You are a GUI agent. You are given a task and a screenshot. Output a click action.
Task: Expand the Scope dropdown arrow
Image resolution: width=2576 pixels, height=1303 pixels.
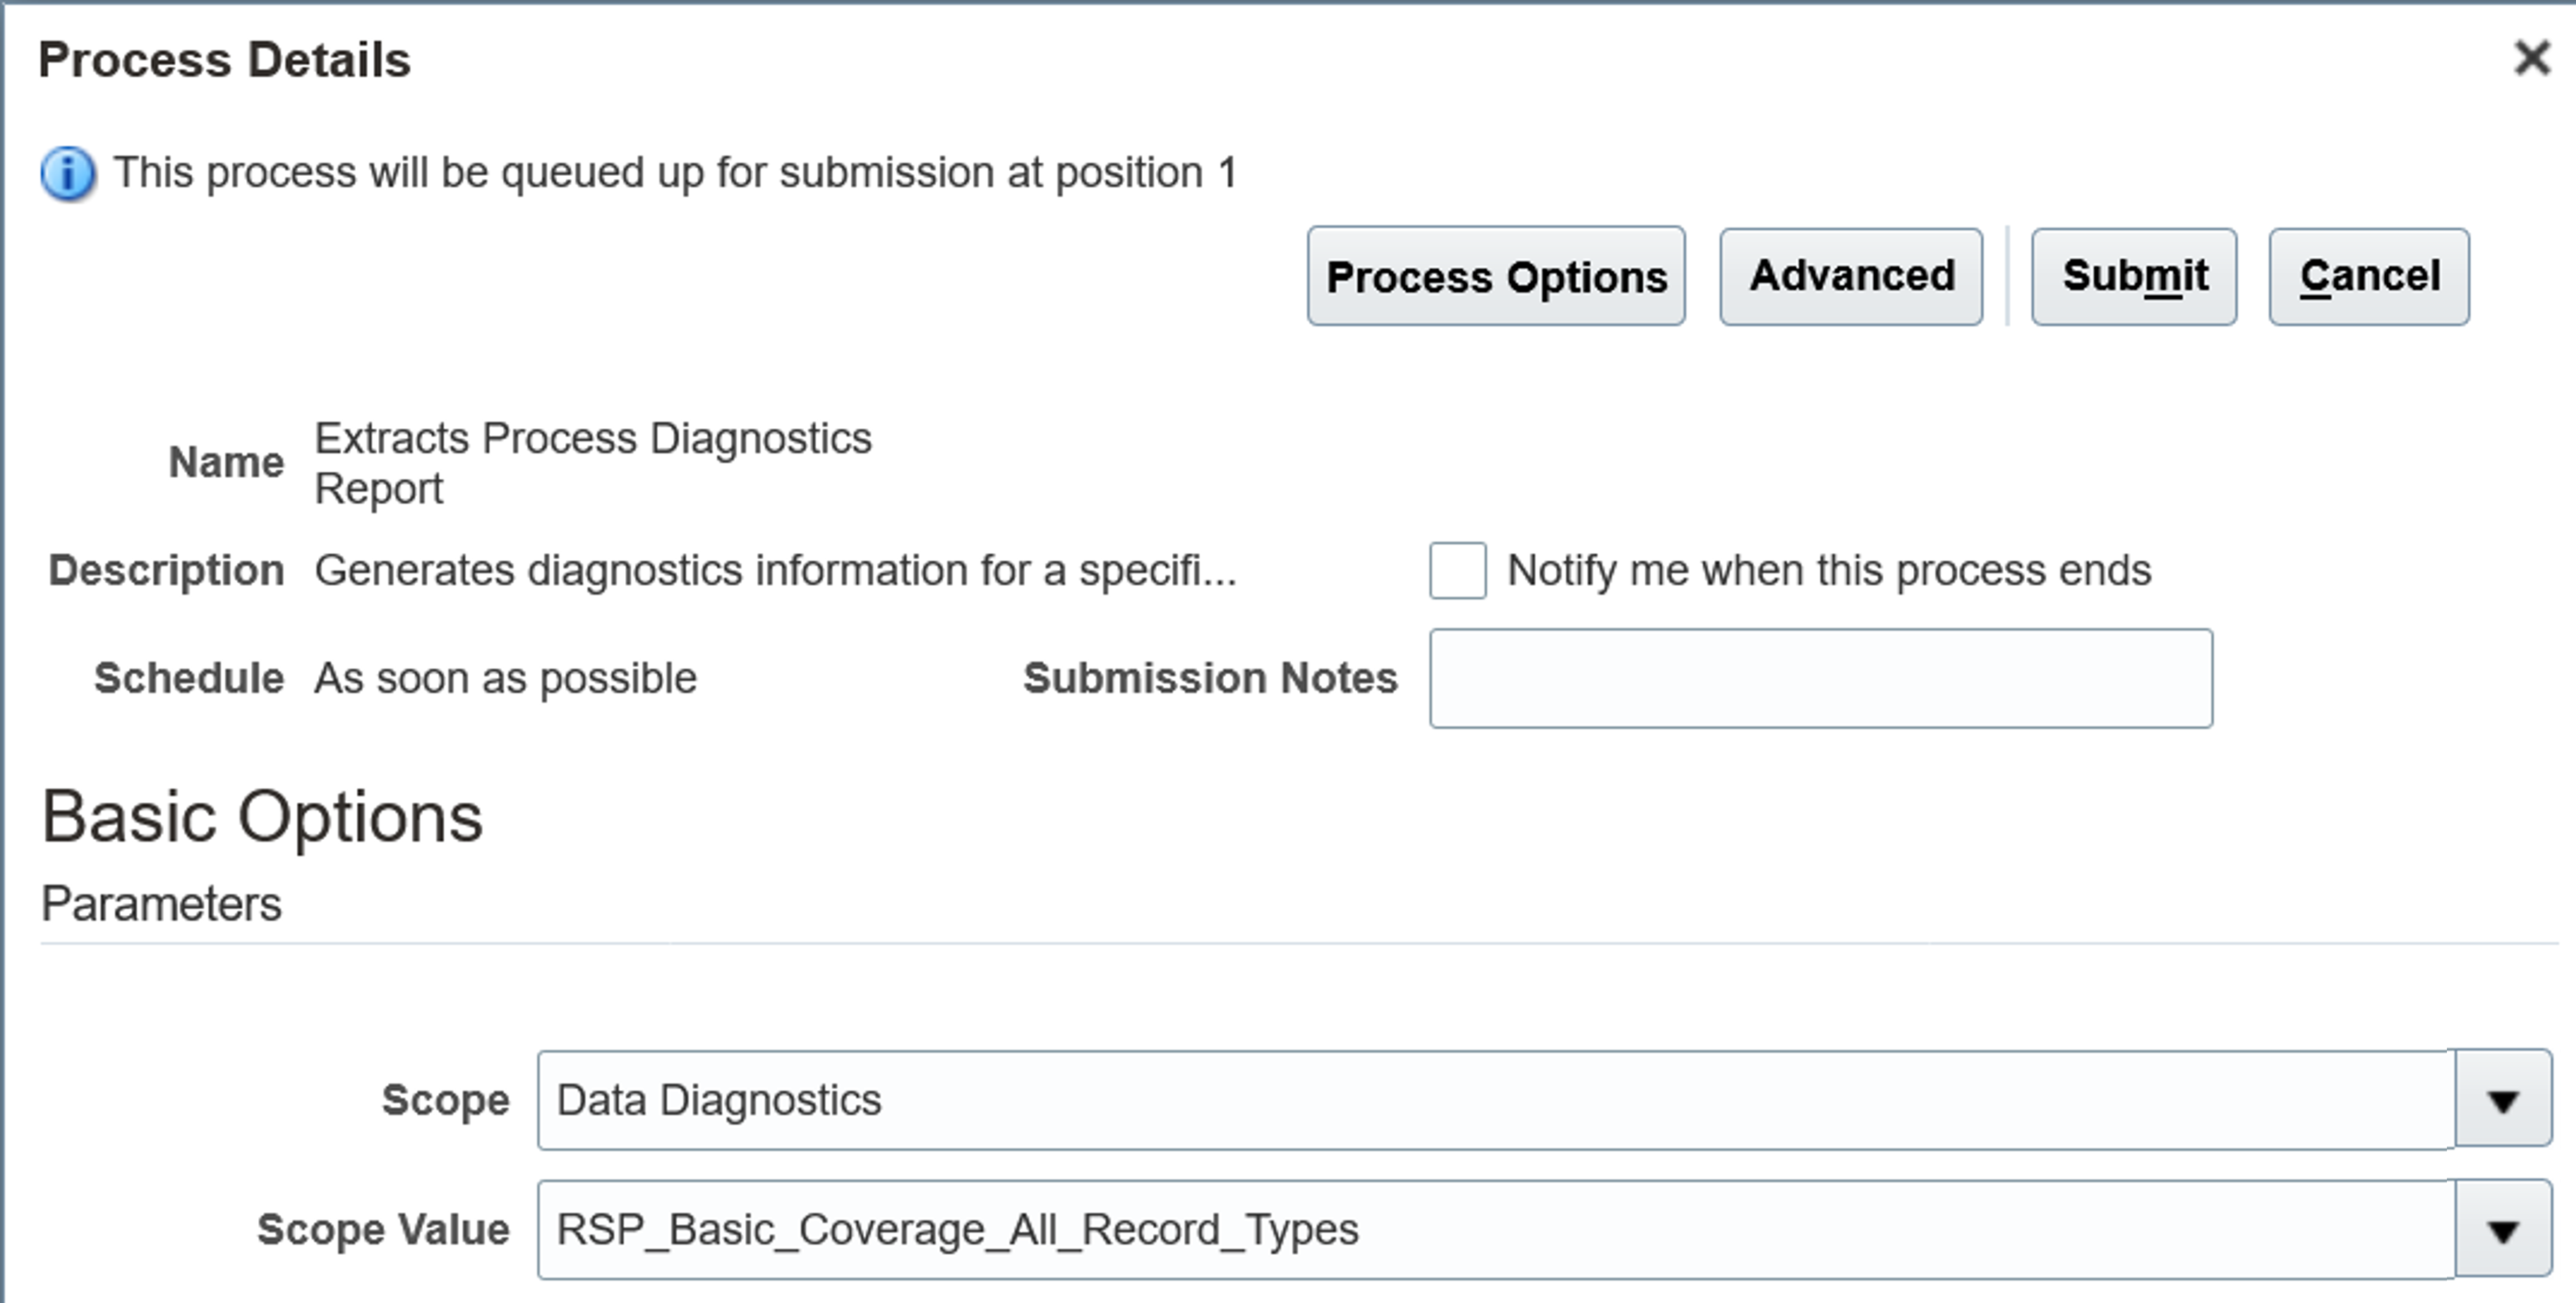pyautogui.click(x=2503, y=1099)
